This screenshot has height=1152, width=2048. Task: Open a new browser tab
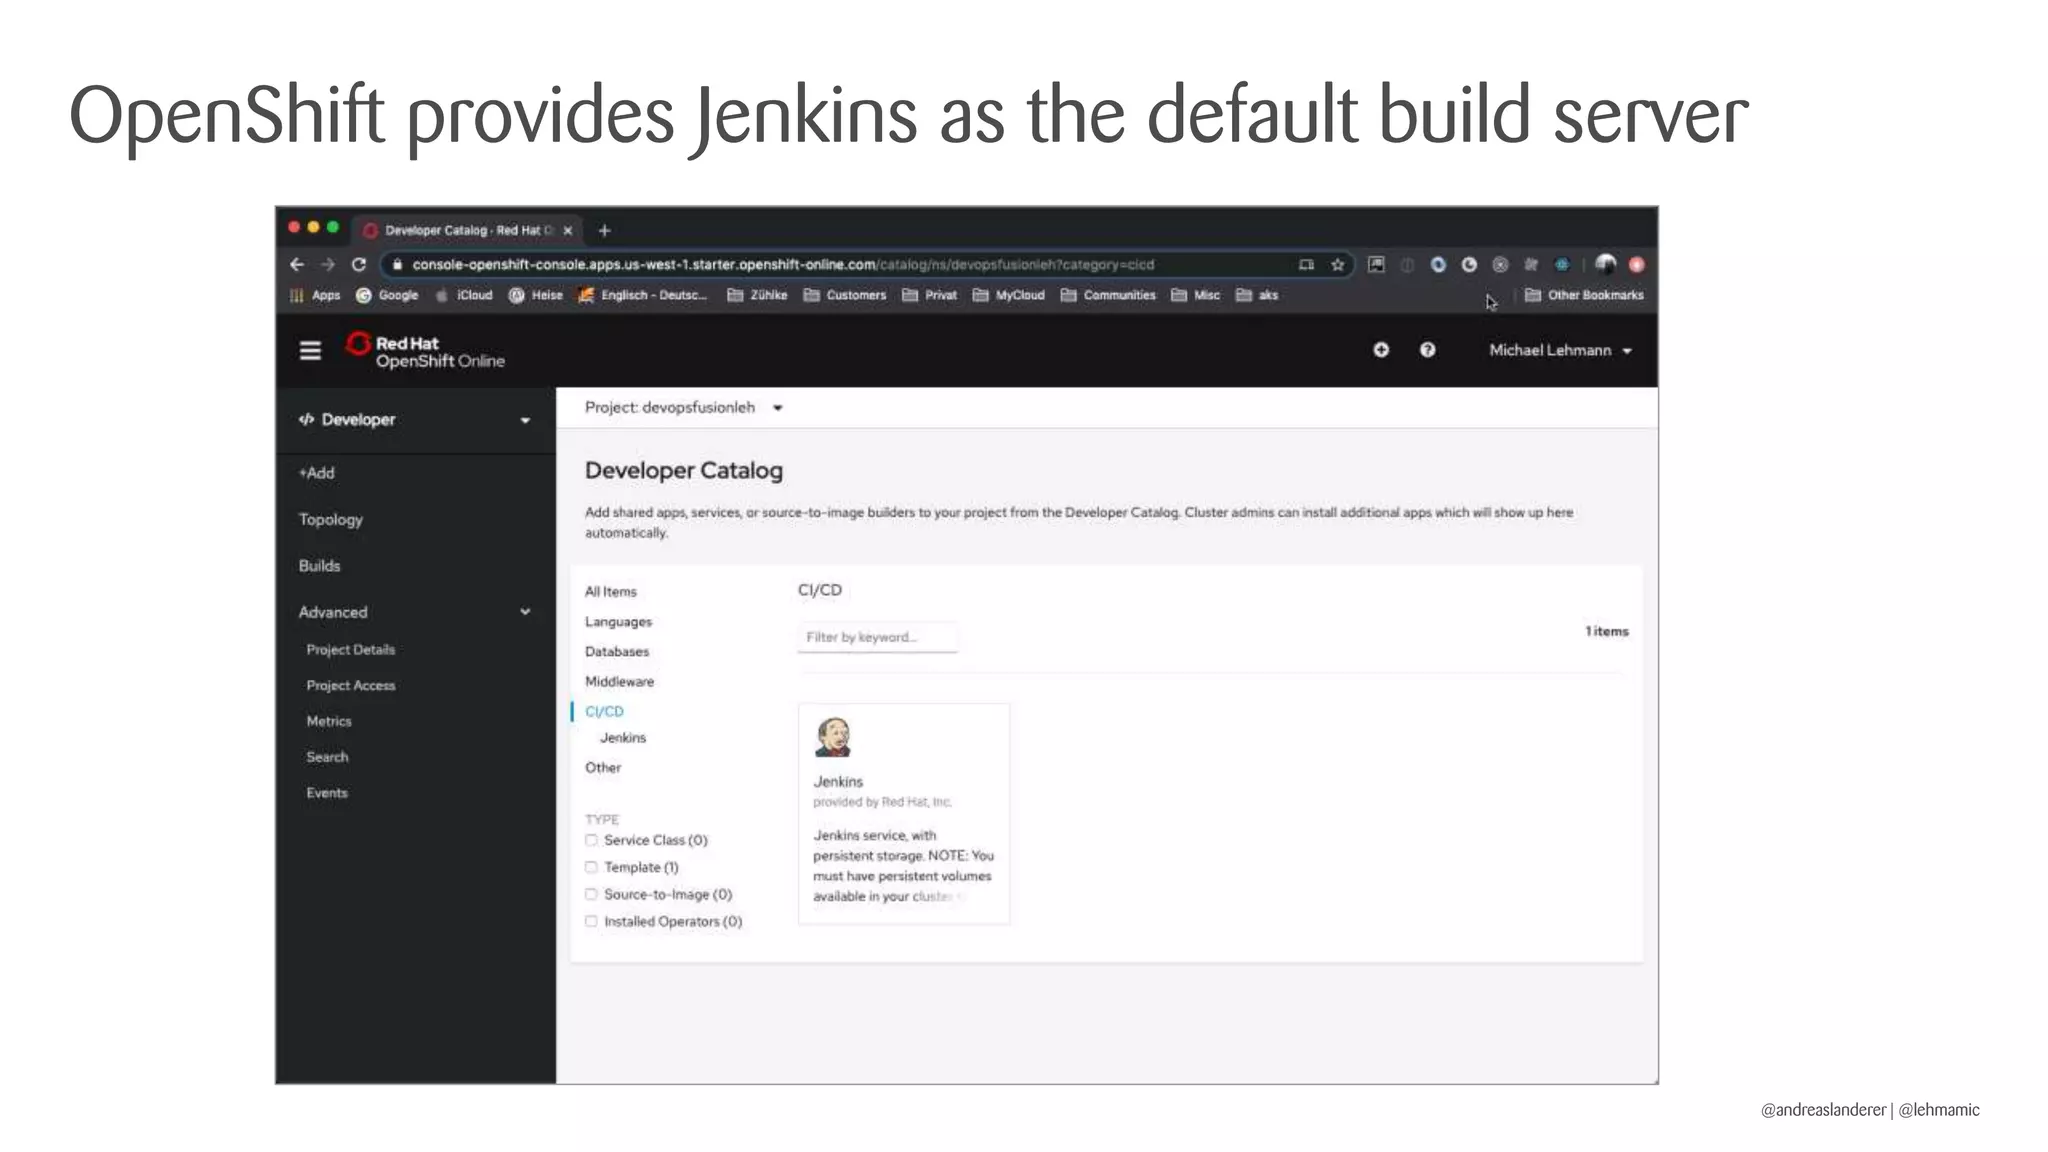(604, 231)
